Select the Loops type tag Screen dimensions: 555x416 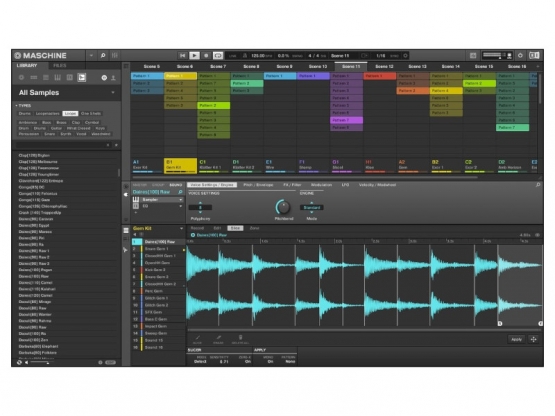70,114
